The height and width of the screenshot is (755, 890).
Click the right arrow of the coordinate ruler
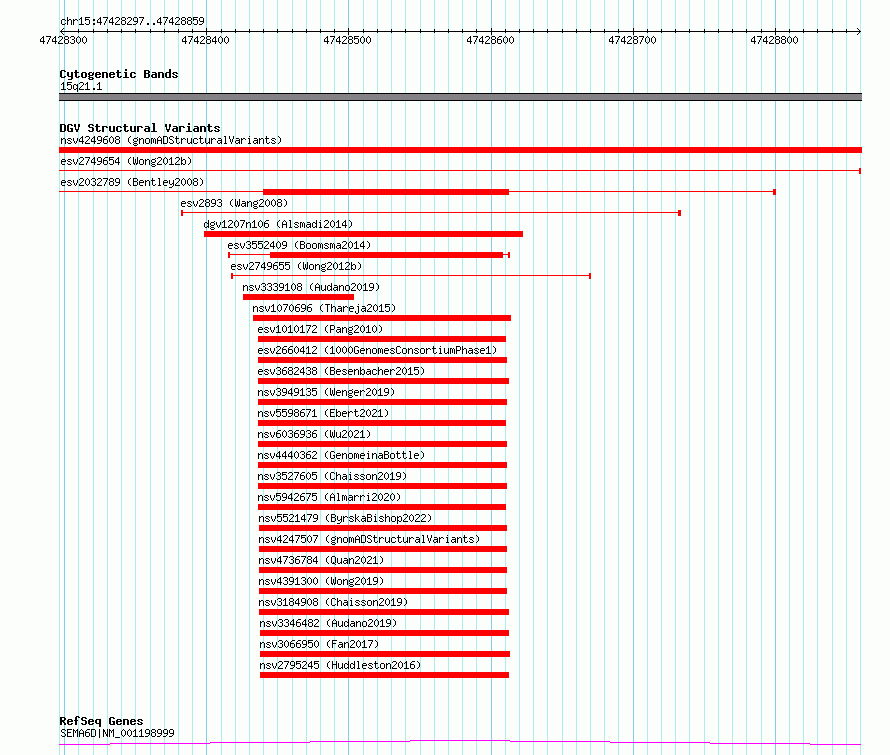[859, 31]
